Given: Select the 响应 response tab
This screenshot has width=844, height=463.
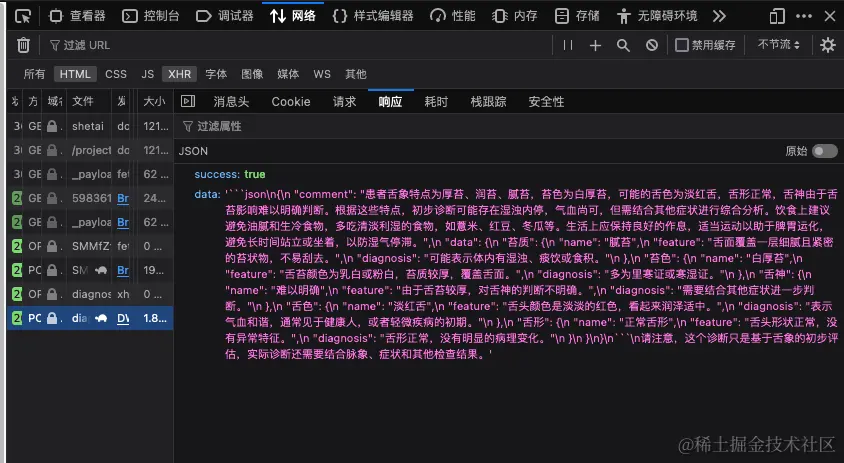Looking at the screenshot, I should point(390,102).
